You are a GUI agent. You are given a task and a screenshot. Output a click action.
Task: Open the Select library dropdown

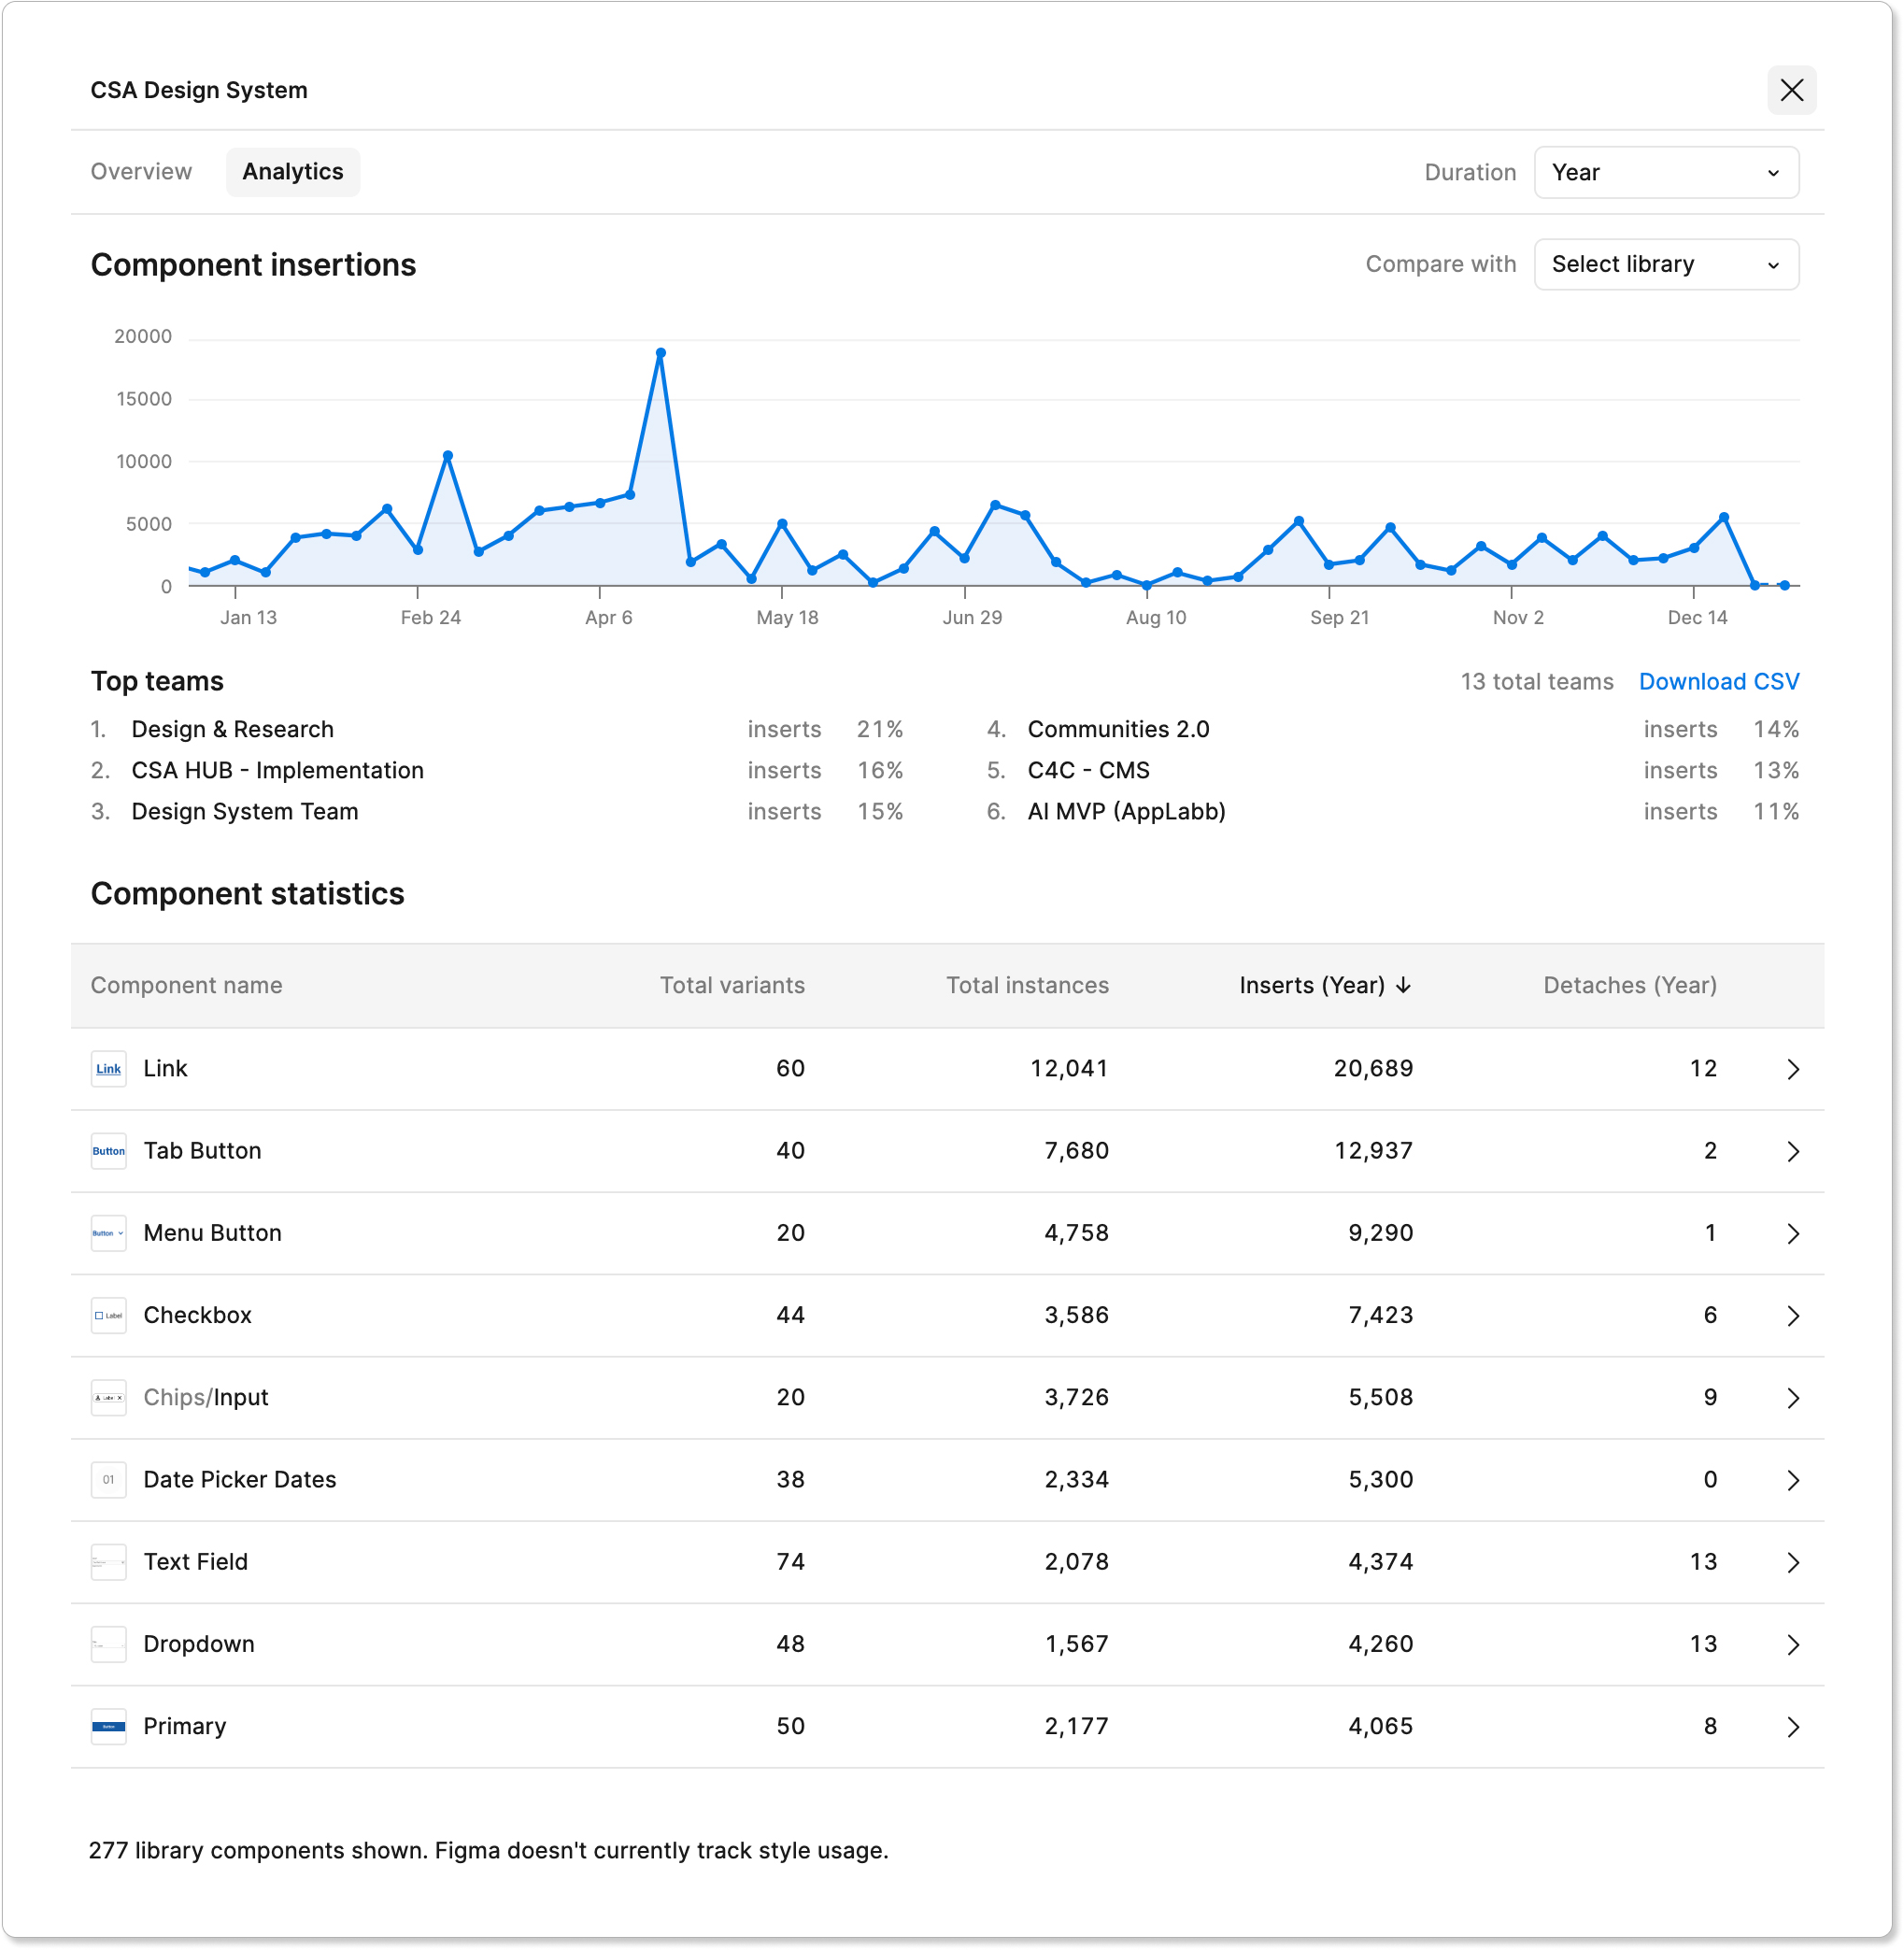(x=1666, y=264)
